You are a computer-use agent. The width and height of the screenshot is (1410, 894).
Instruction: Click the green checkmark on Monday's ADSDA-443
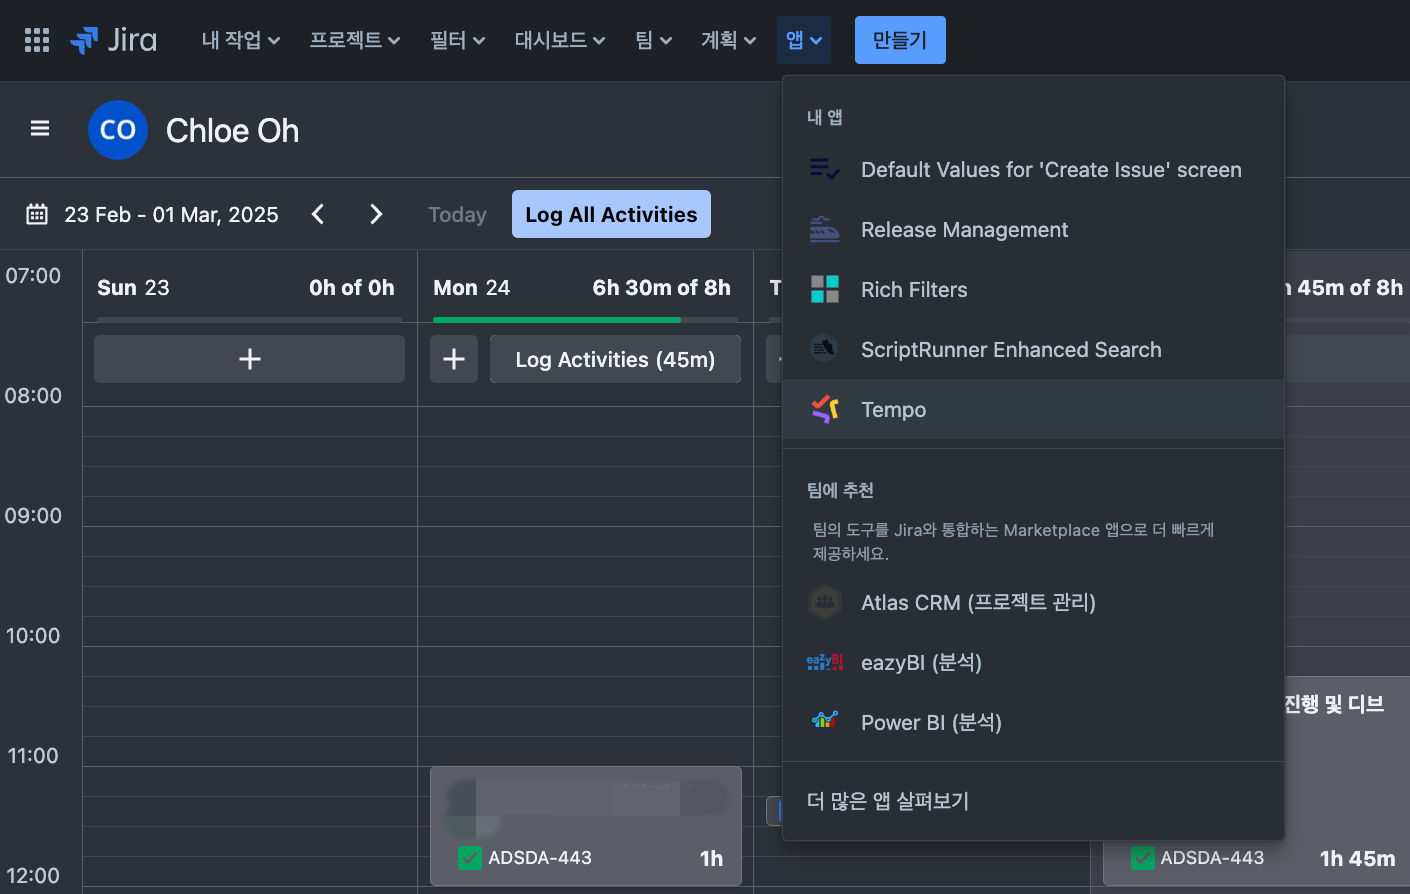[469, 858]
